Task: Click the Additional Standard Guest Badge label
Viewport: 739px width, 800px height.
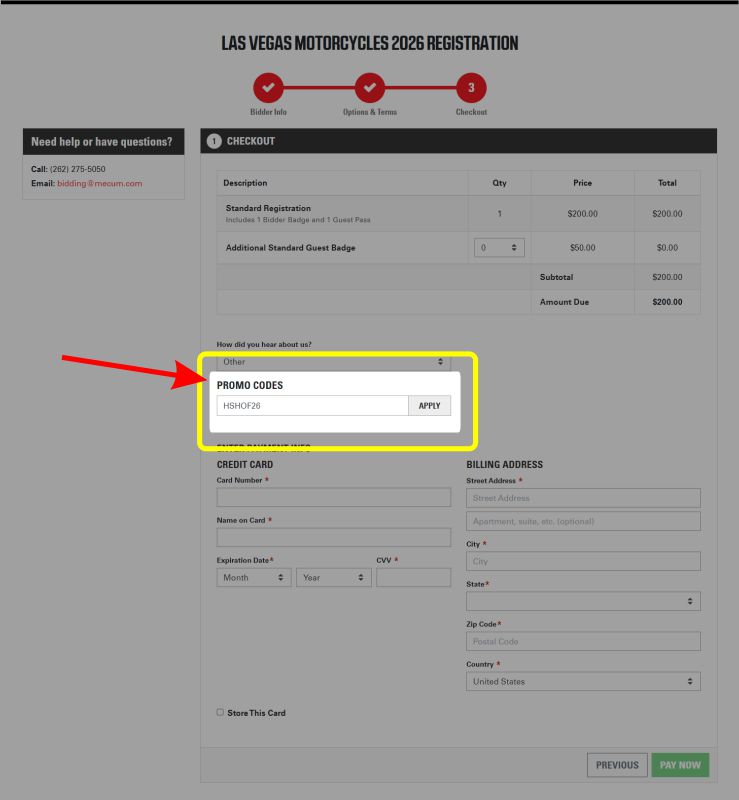Action: (290, 247)
